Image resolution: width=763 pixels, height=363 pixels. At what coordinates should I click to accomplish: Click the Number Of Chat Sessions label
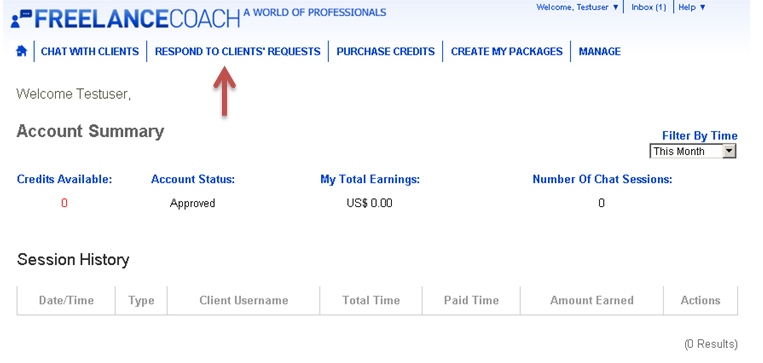click(602, 179)
